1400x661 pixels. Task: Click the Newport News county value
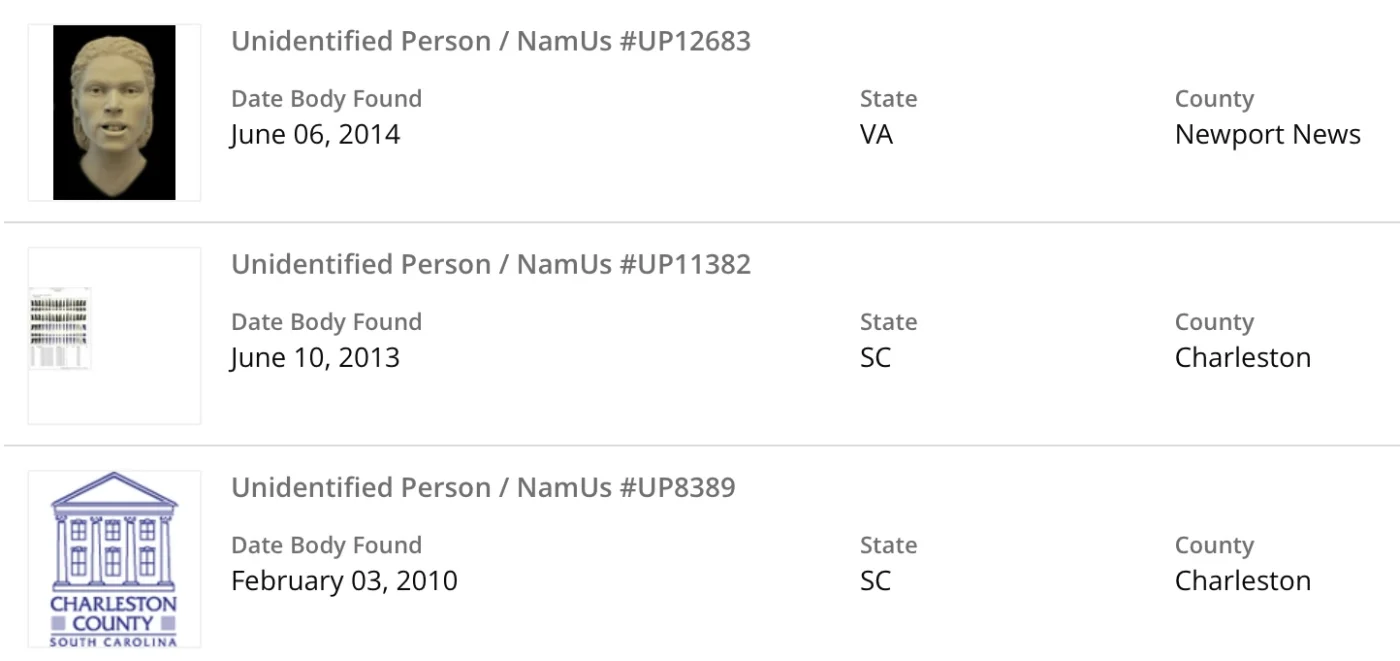(x=1267, y=134)
